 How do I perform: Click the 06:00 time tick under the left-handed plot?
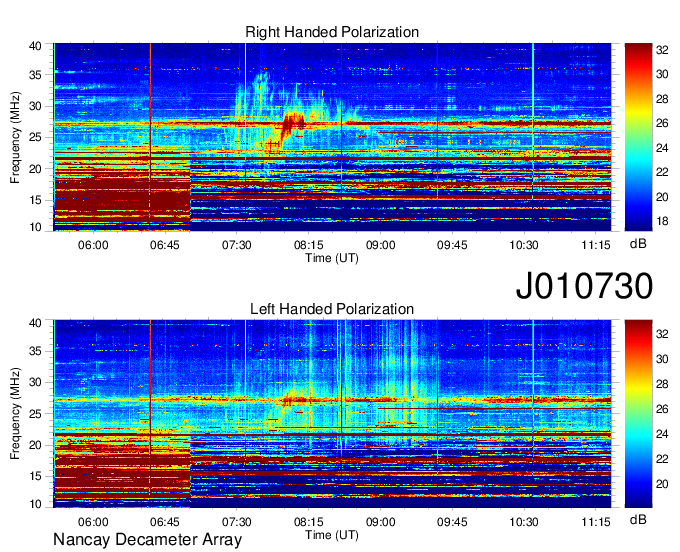click(x=93, y=522)
